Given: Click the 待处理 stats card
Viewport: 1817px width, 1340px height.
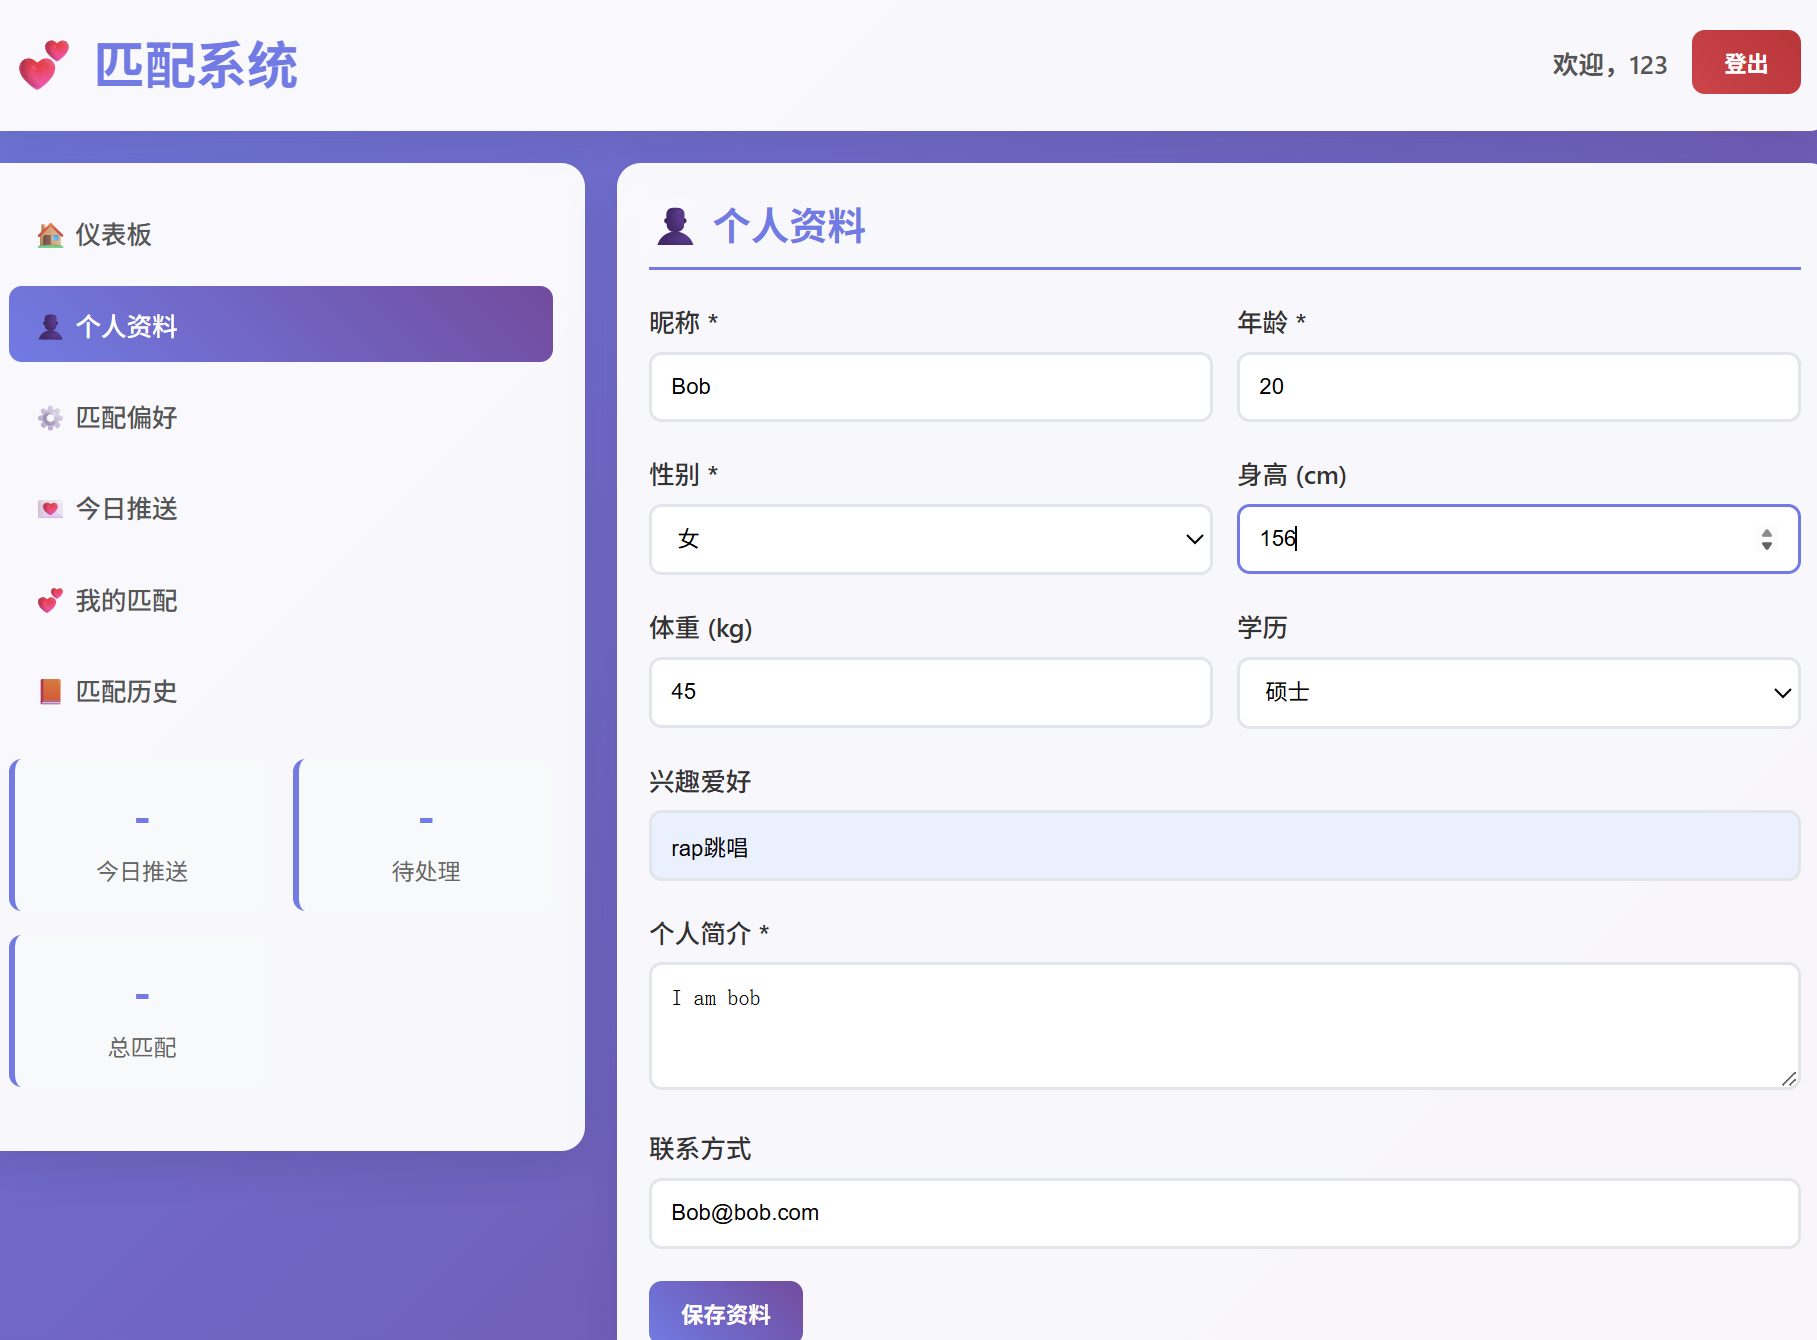Looking at the screenshot, I should [424, 835].
